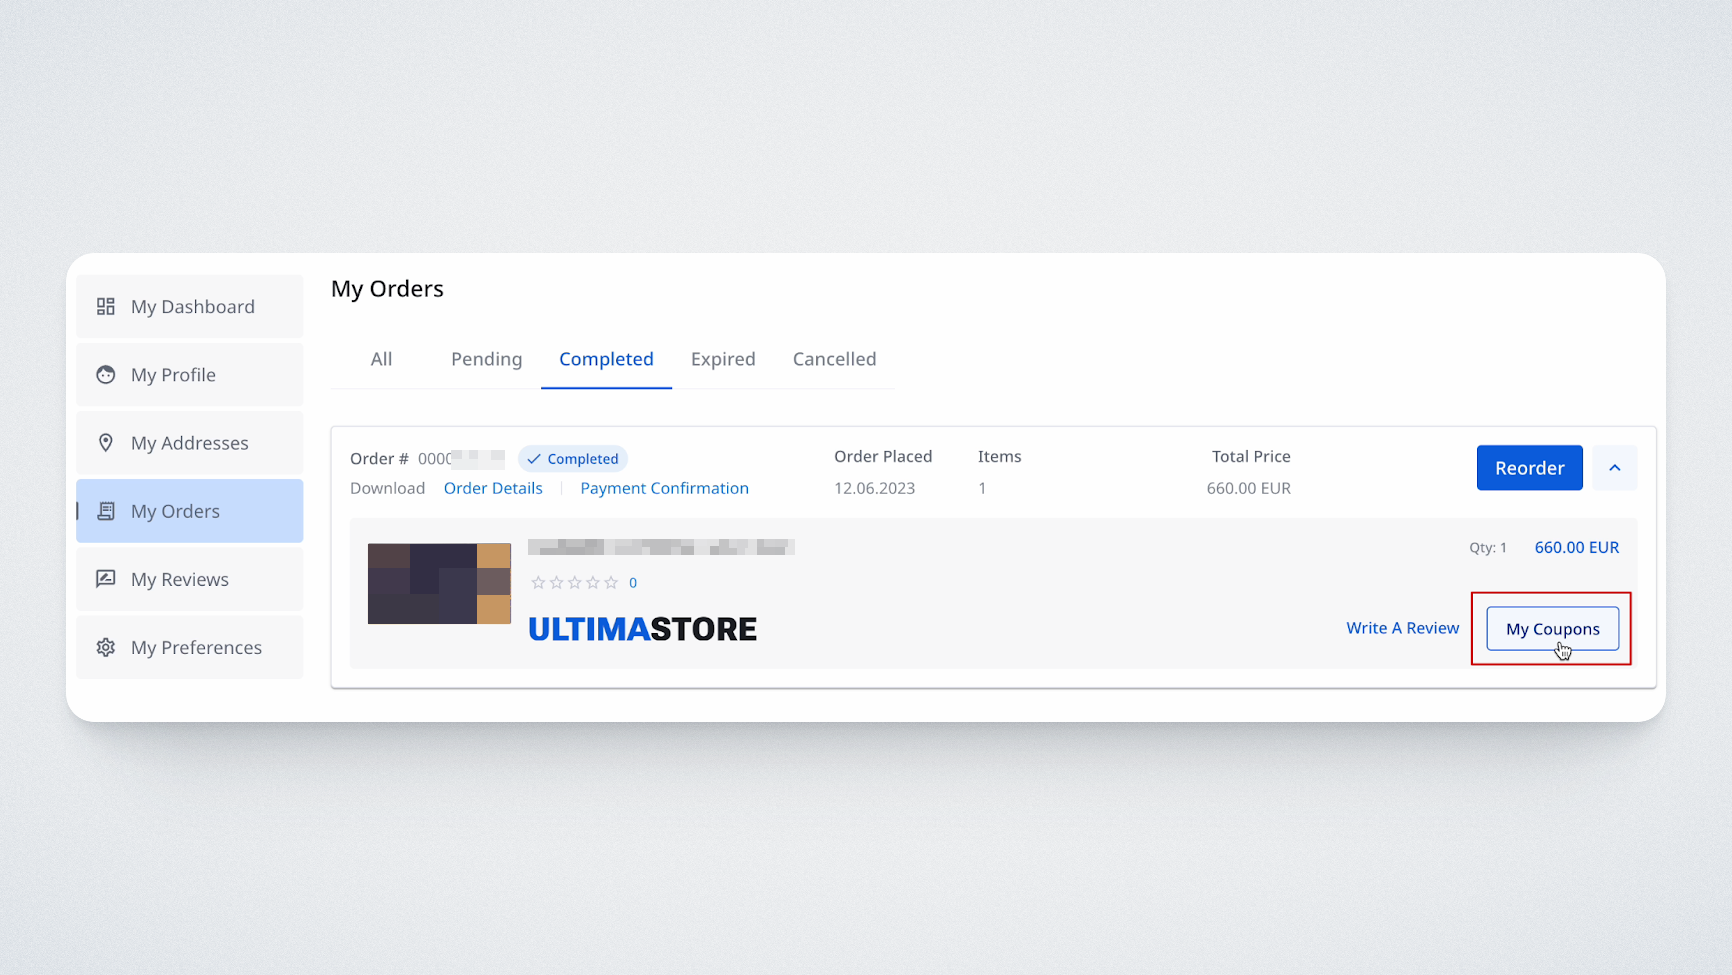
Task: Click the My Reviews chat icon
Action: (106, 579)
